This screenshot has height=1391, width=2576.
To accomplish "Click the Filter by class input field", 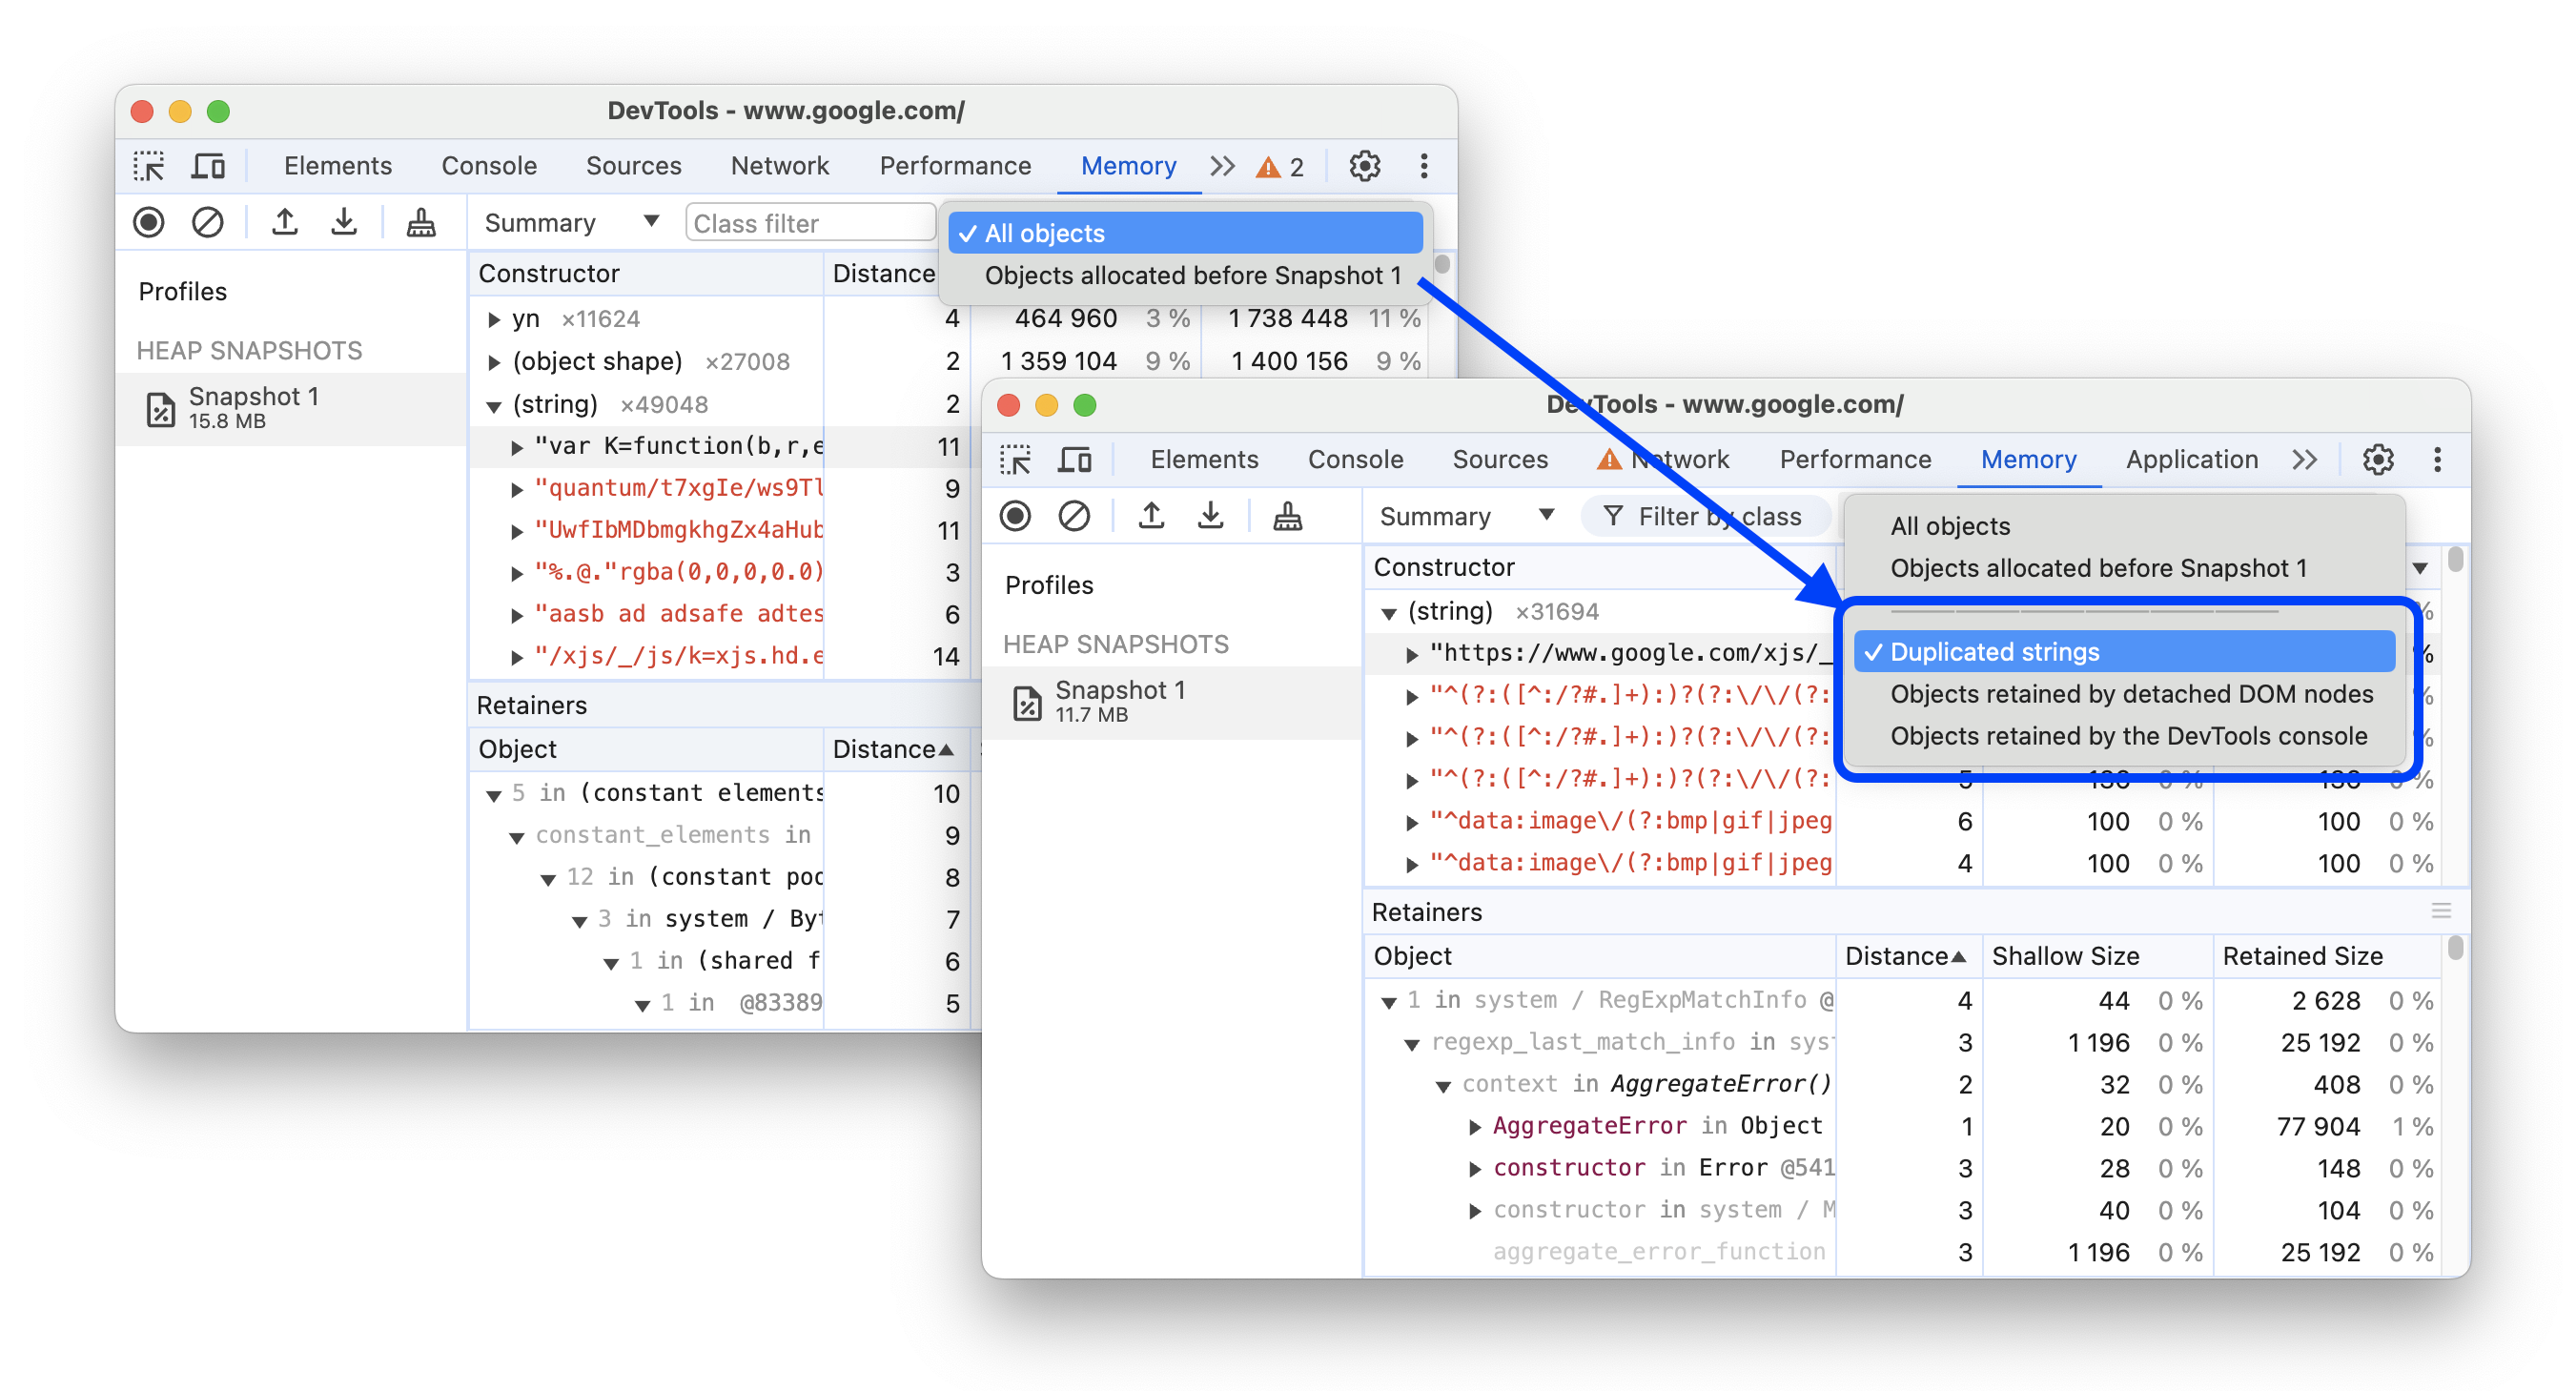I will tap(1697, 519).
